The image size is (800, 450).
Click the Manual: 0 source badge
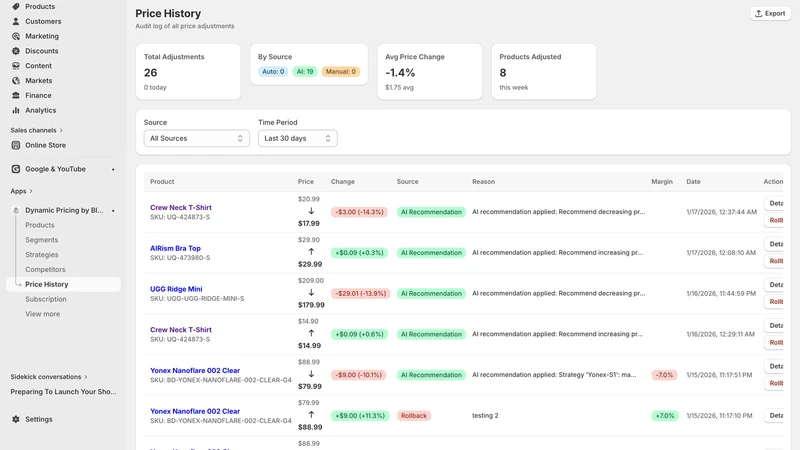click(x=340, y=71)
